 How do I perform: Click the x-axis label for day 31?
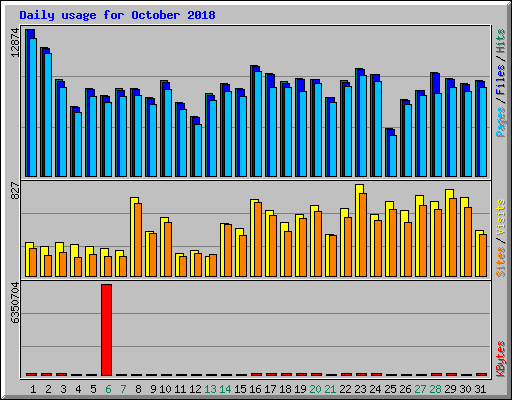click(x=480, y=389)
